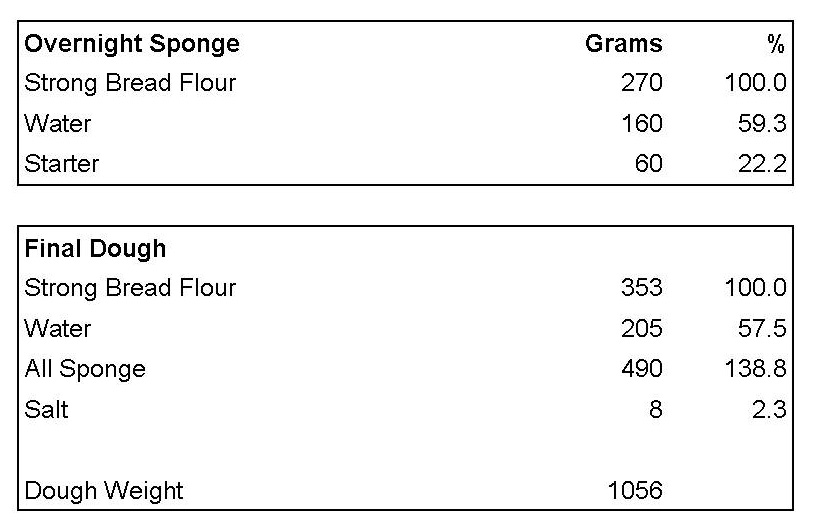The width and height of the screenshot is (816, 528).
Task: Click the 353 grams flour value
Action: pyautogui.click(x=641, y=288)
